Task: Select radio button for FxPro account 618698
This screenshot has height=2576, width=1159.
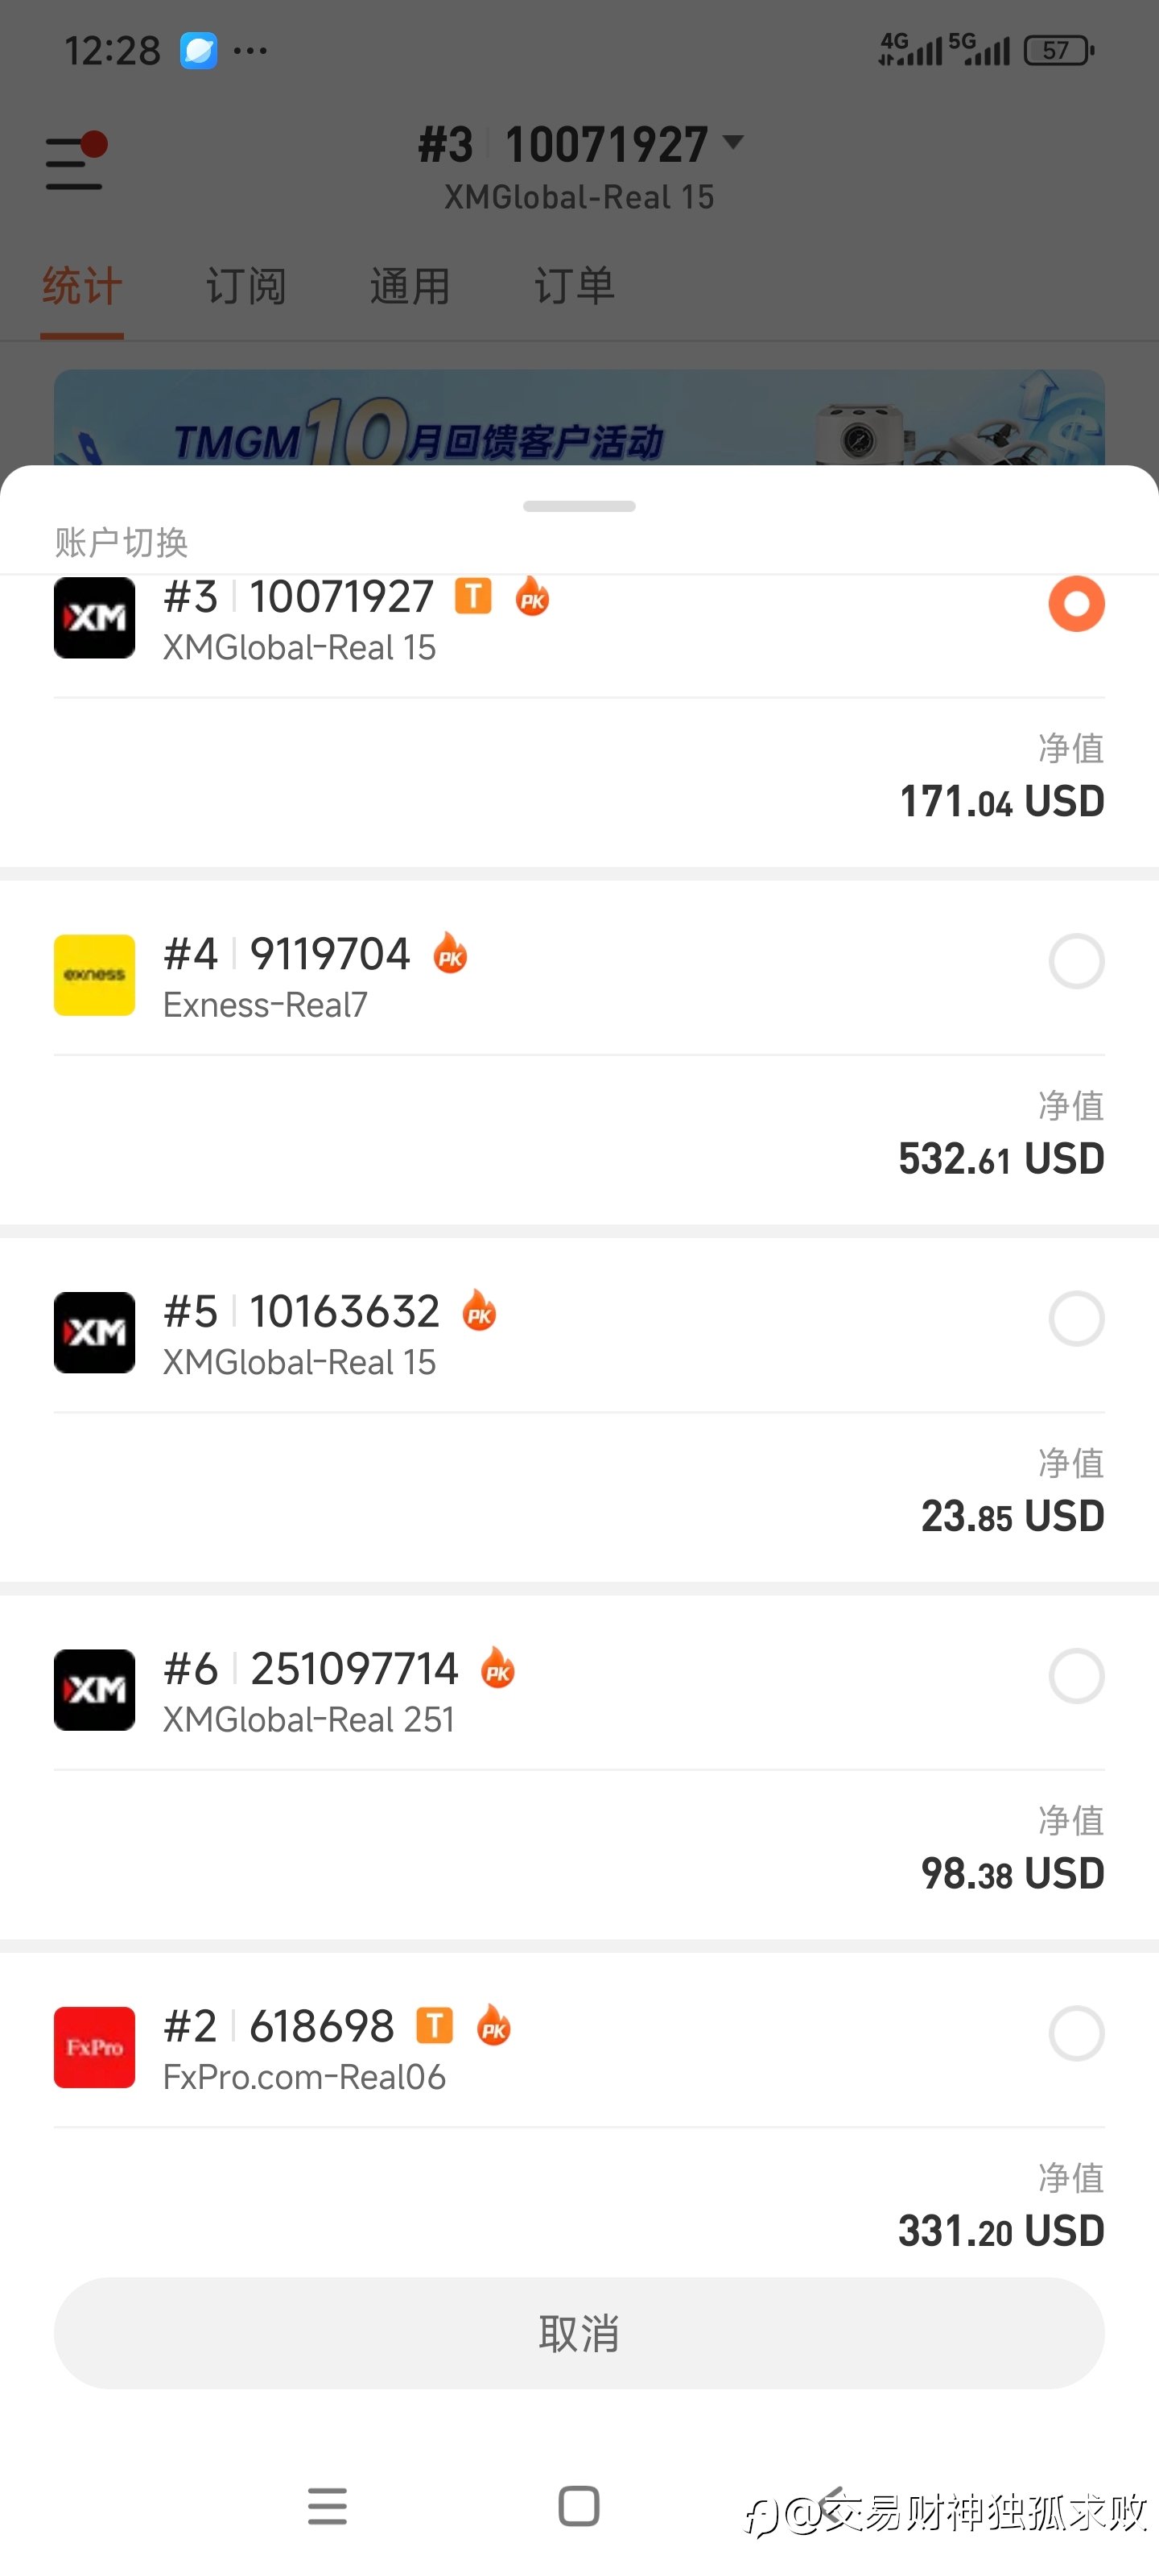Action: click(x=1076, y=2033)
